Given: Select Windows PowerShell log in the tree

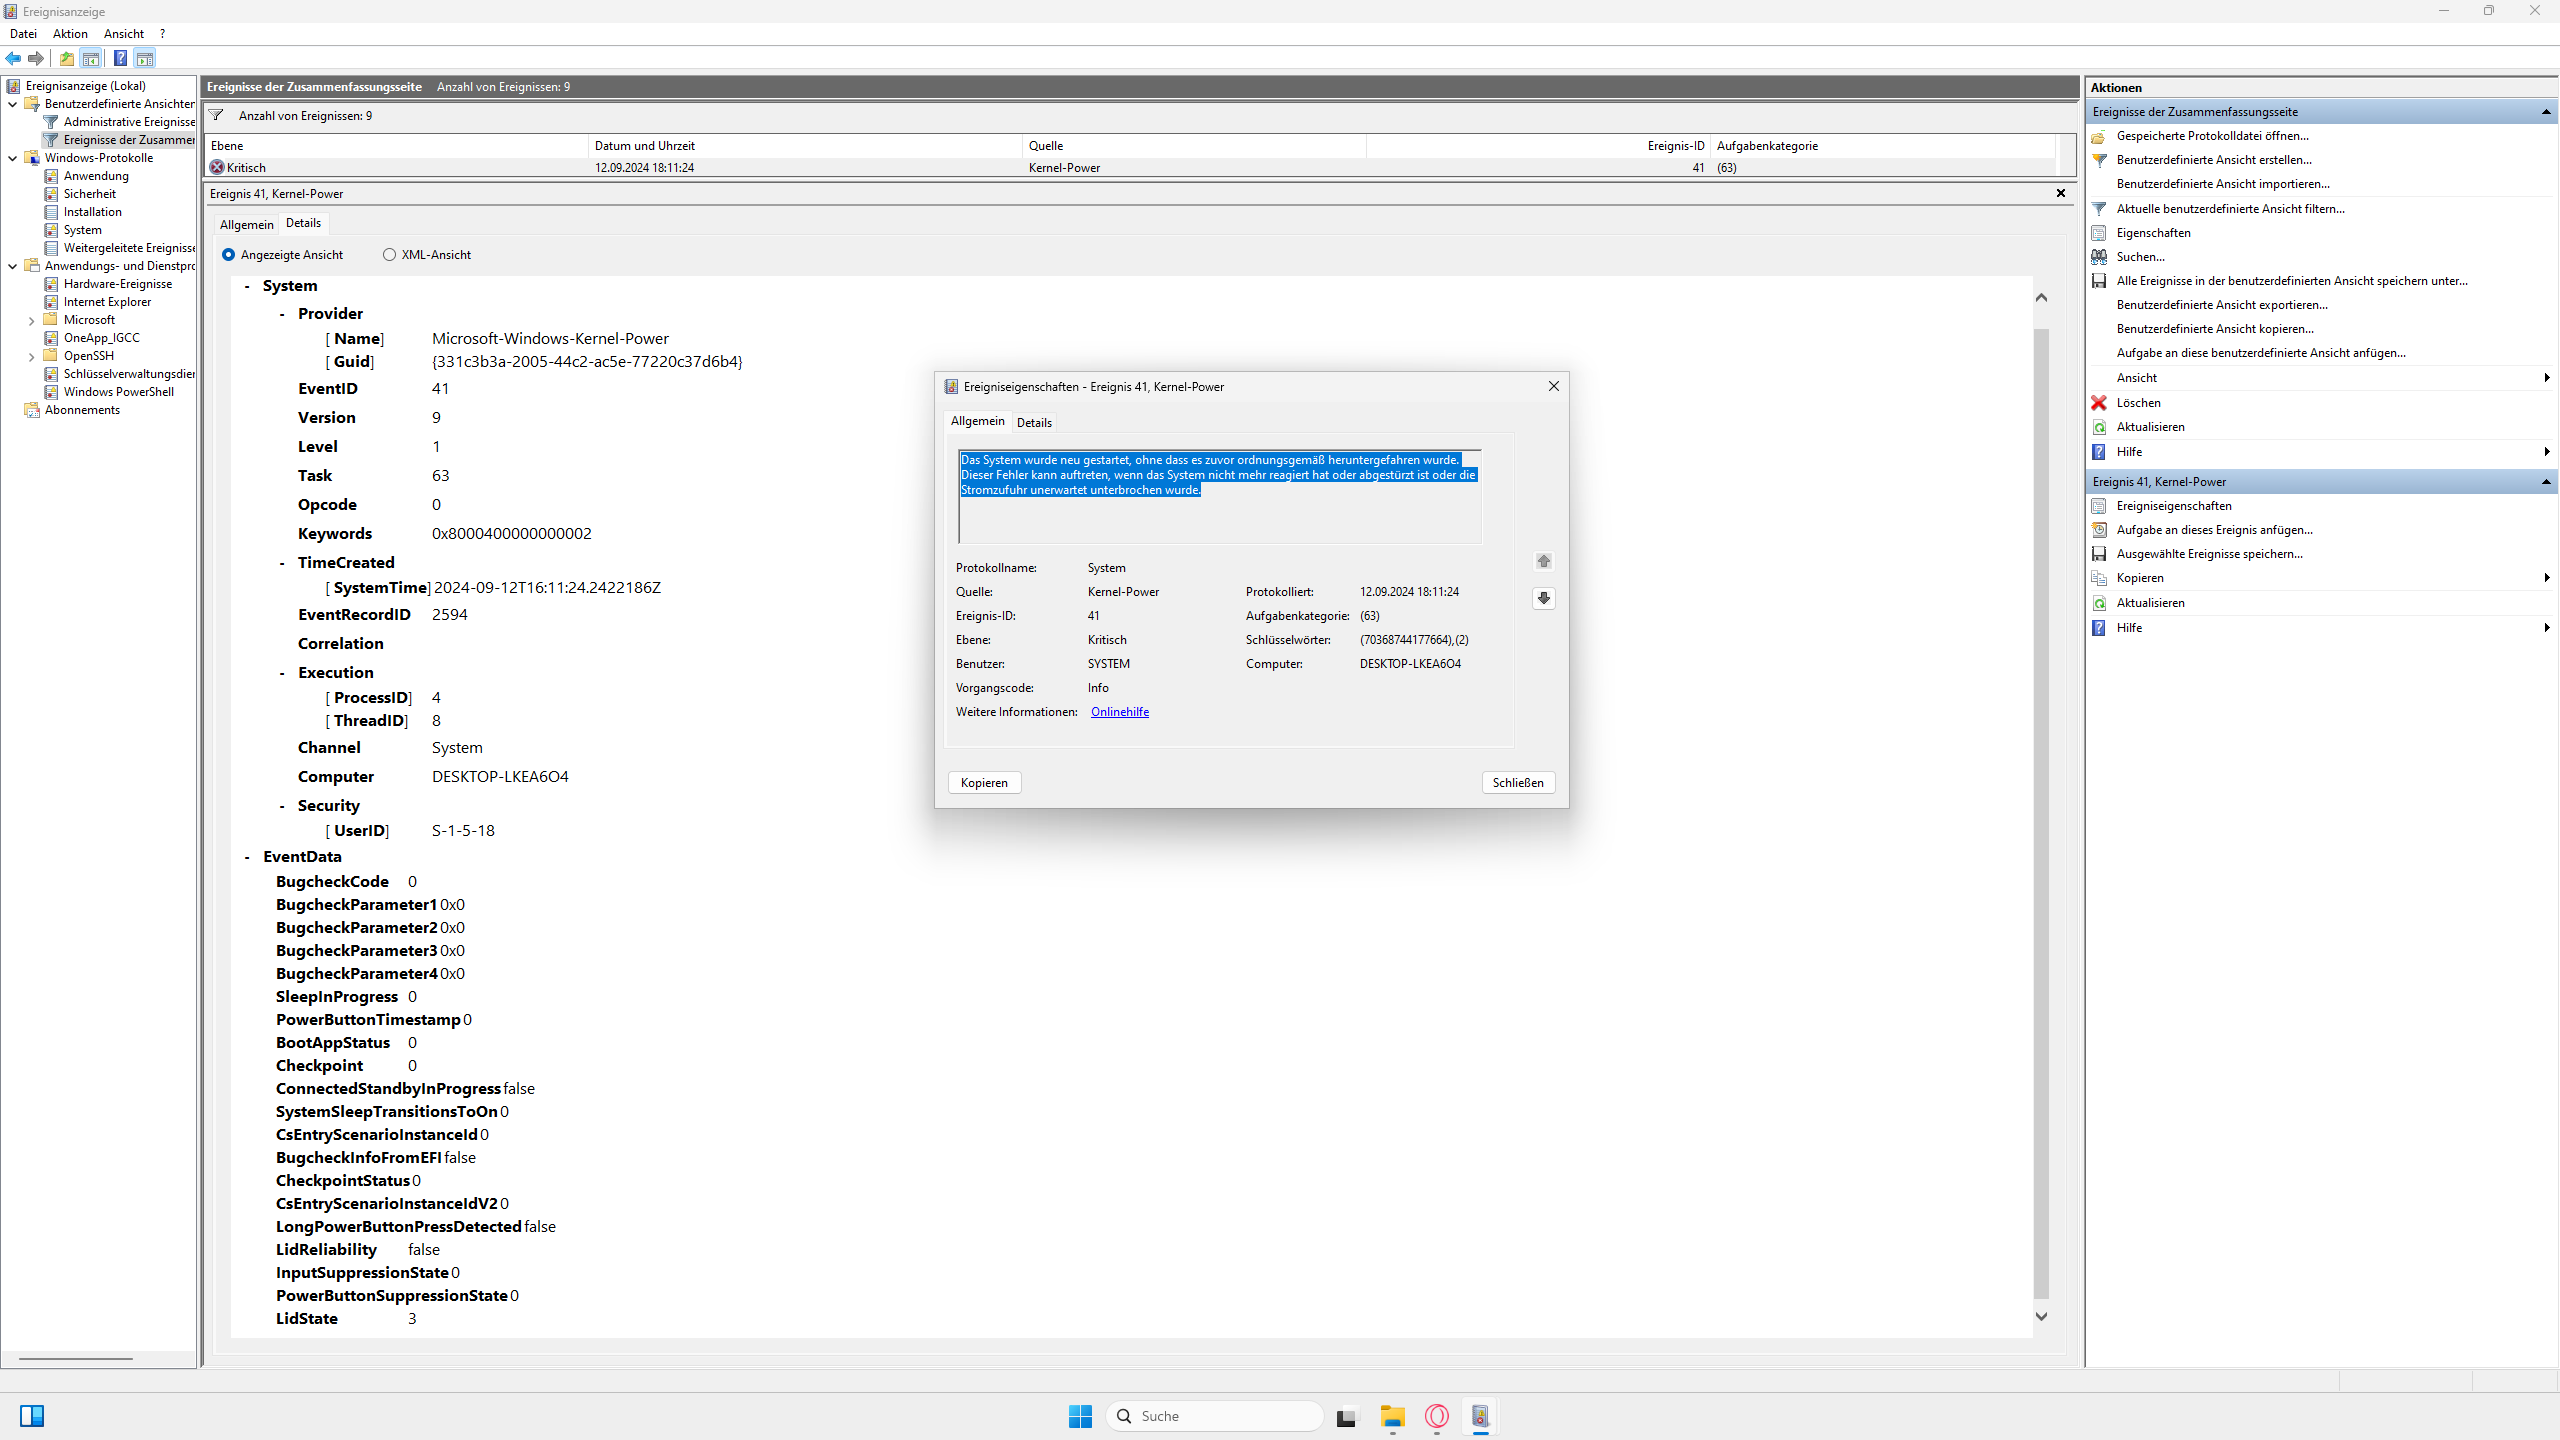Looking at the screenshot, I should pyautogui.click(x=118, y=392).
